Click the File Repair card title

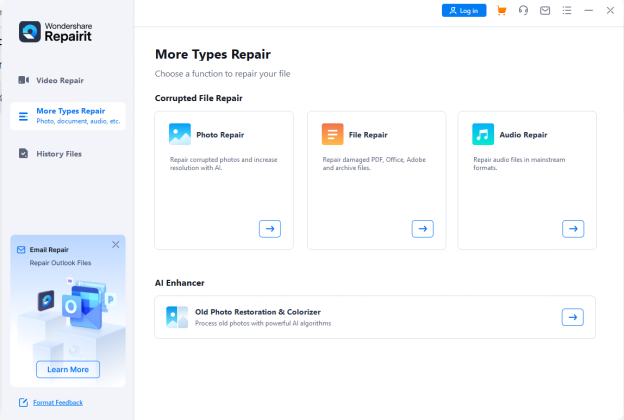tap(368, 135)
